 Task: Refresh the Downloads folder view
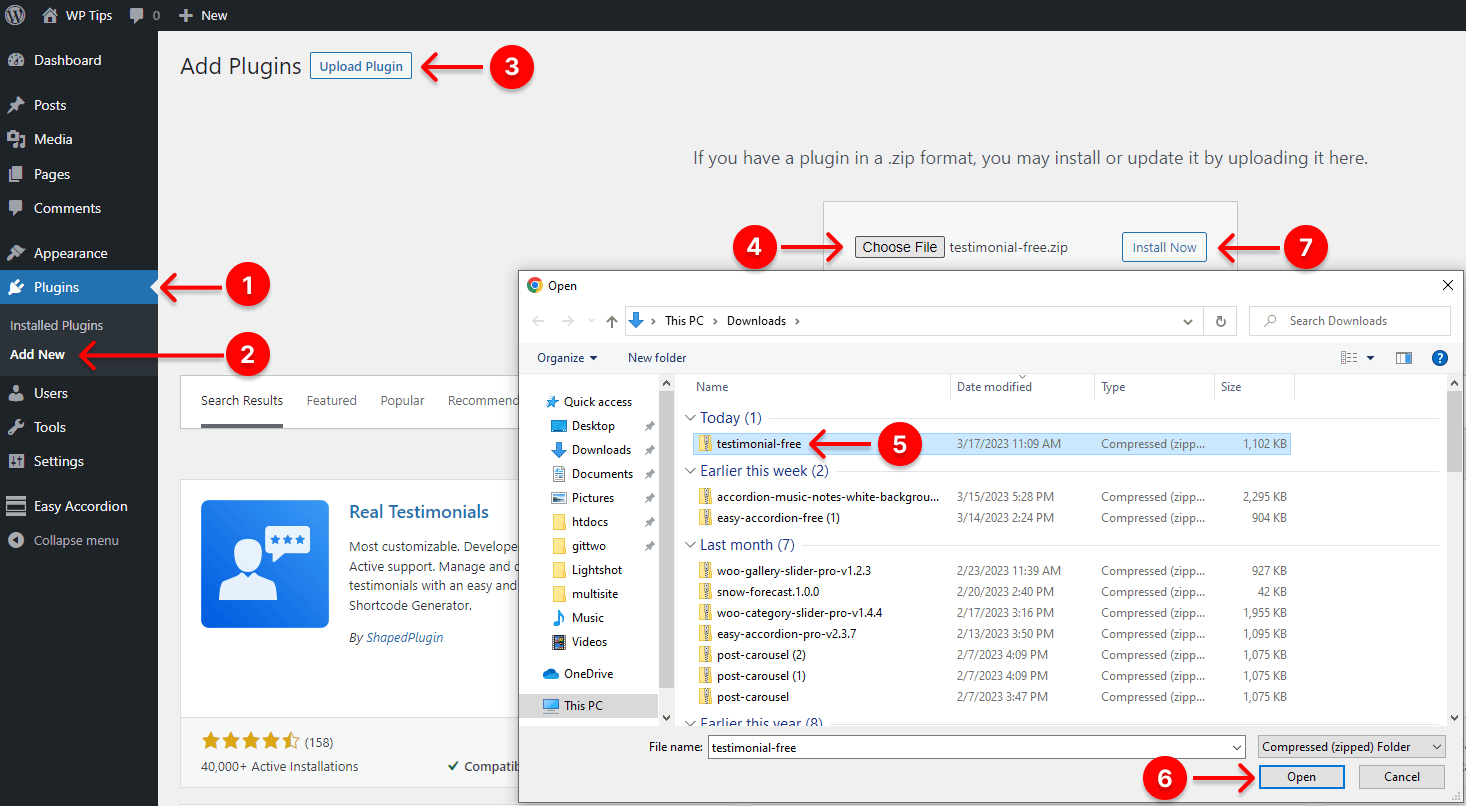1220,321
